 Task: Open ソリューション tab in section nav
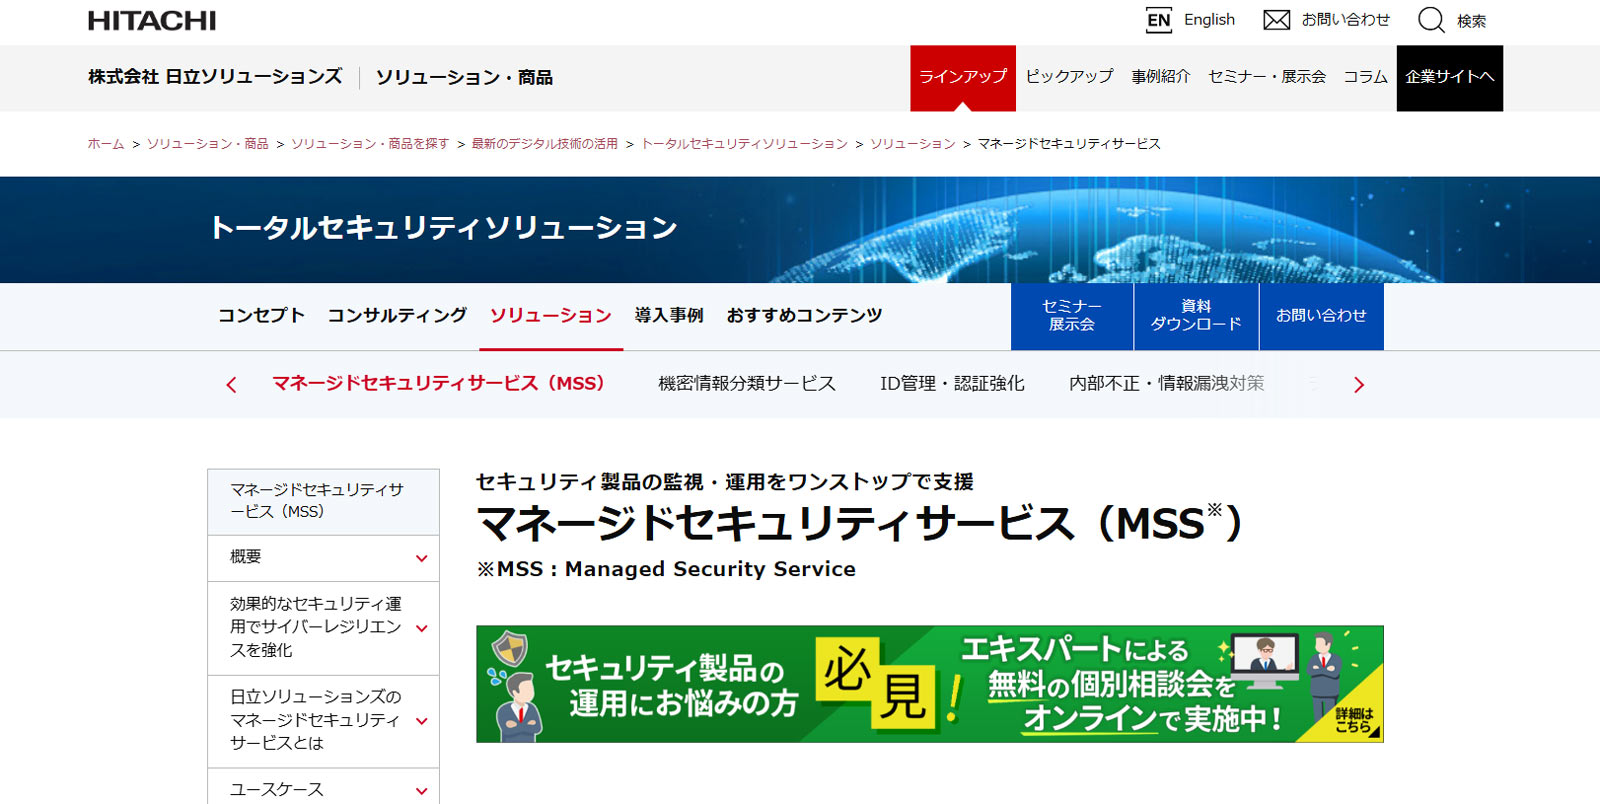[x=551, y=315]
